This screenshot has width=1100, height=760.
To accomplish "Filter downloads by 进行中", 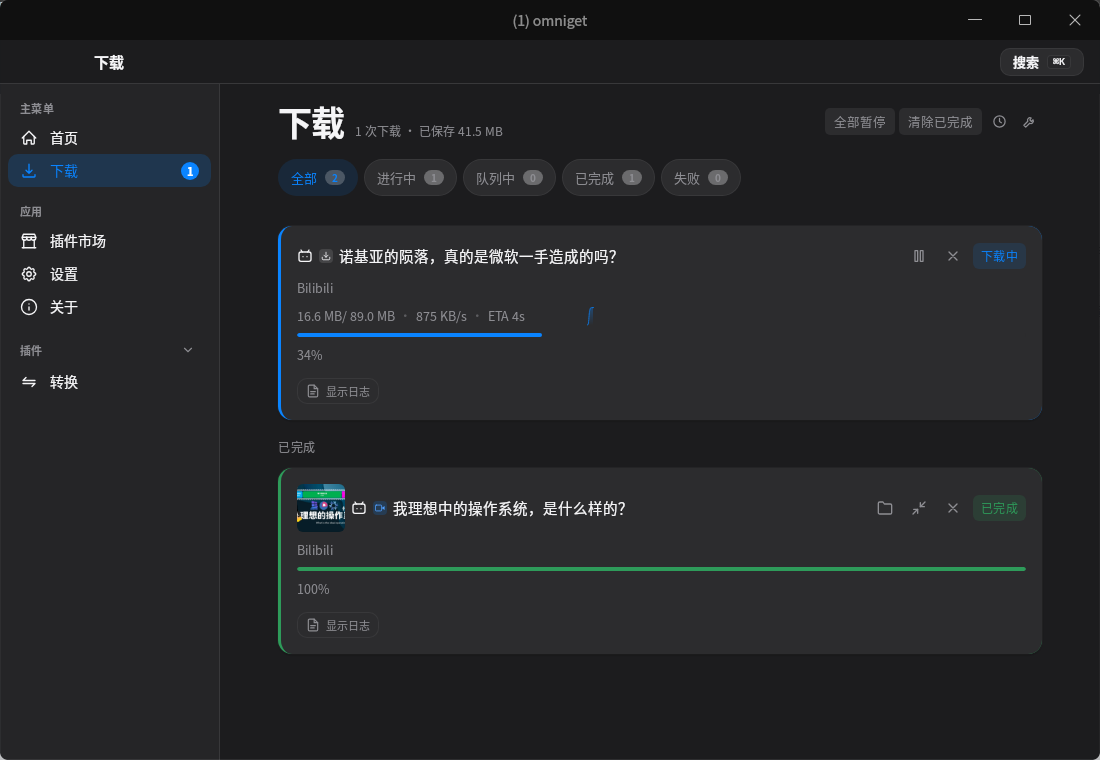I will click(x=410, y=178).
